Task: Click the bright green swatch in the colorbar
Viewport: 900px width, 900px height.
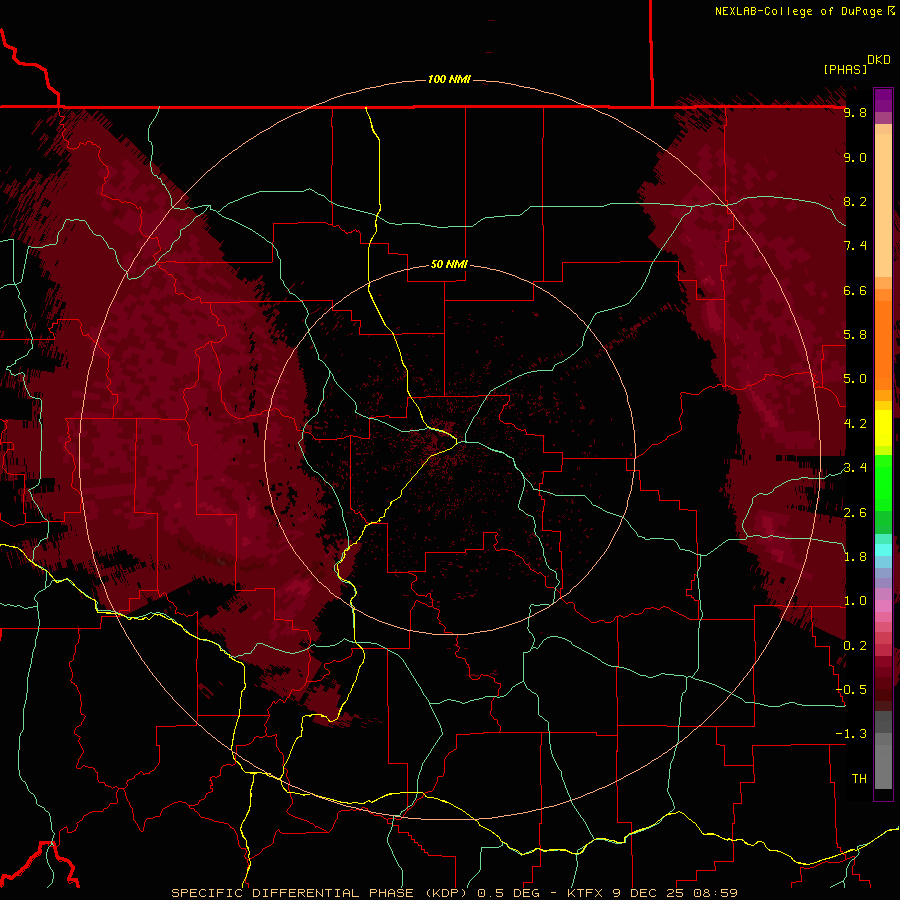Action: pyautogui.click(x=883, y=483)
